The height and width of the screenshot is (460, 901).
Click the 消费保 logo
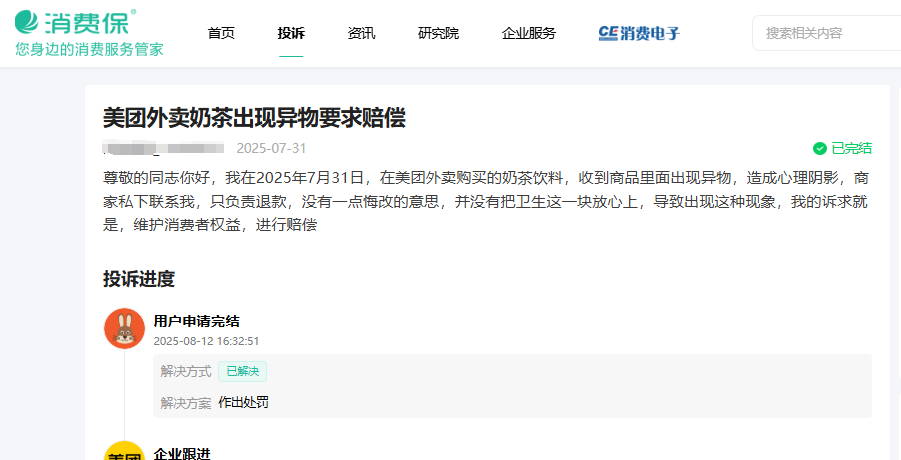(x=75, y=21)
